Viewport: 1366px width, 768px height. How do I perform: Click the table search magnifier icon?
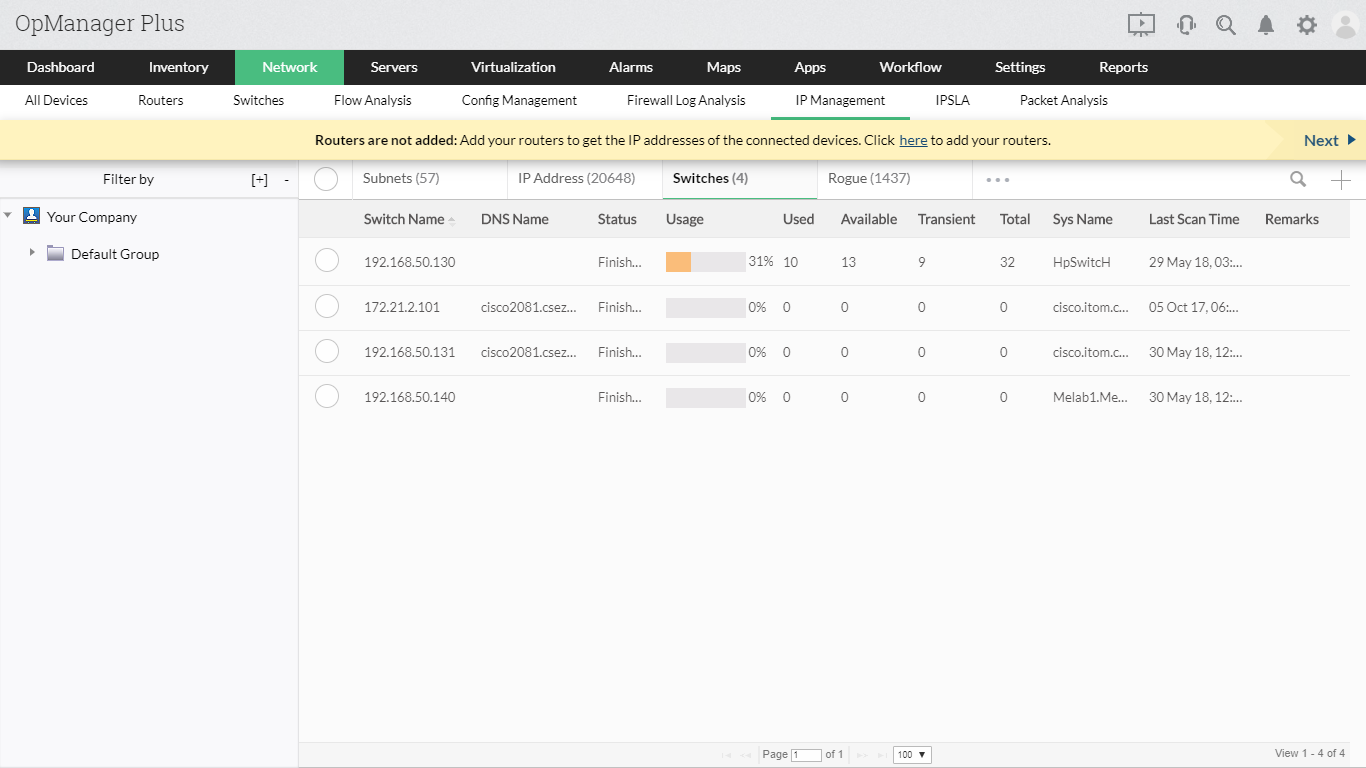1298,179
